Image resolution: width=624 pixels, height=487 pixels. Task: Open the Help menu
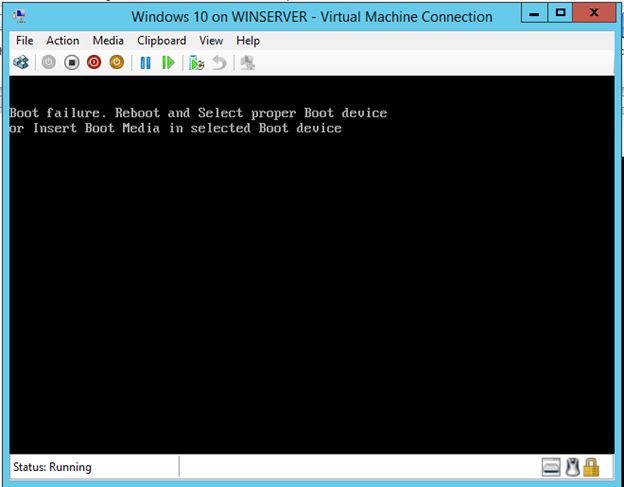[248, 41]
